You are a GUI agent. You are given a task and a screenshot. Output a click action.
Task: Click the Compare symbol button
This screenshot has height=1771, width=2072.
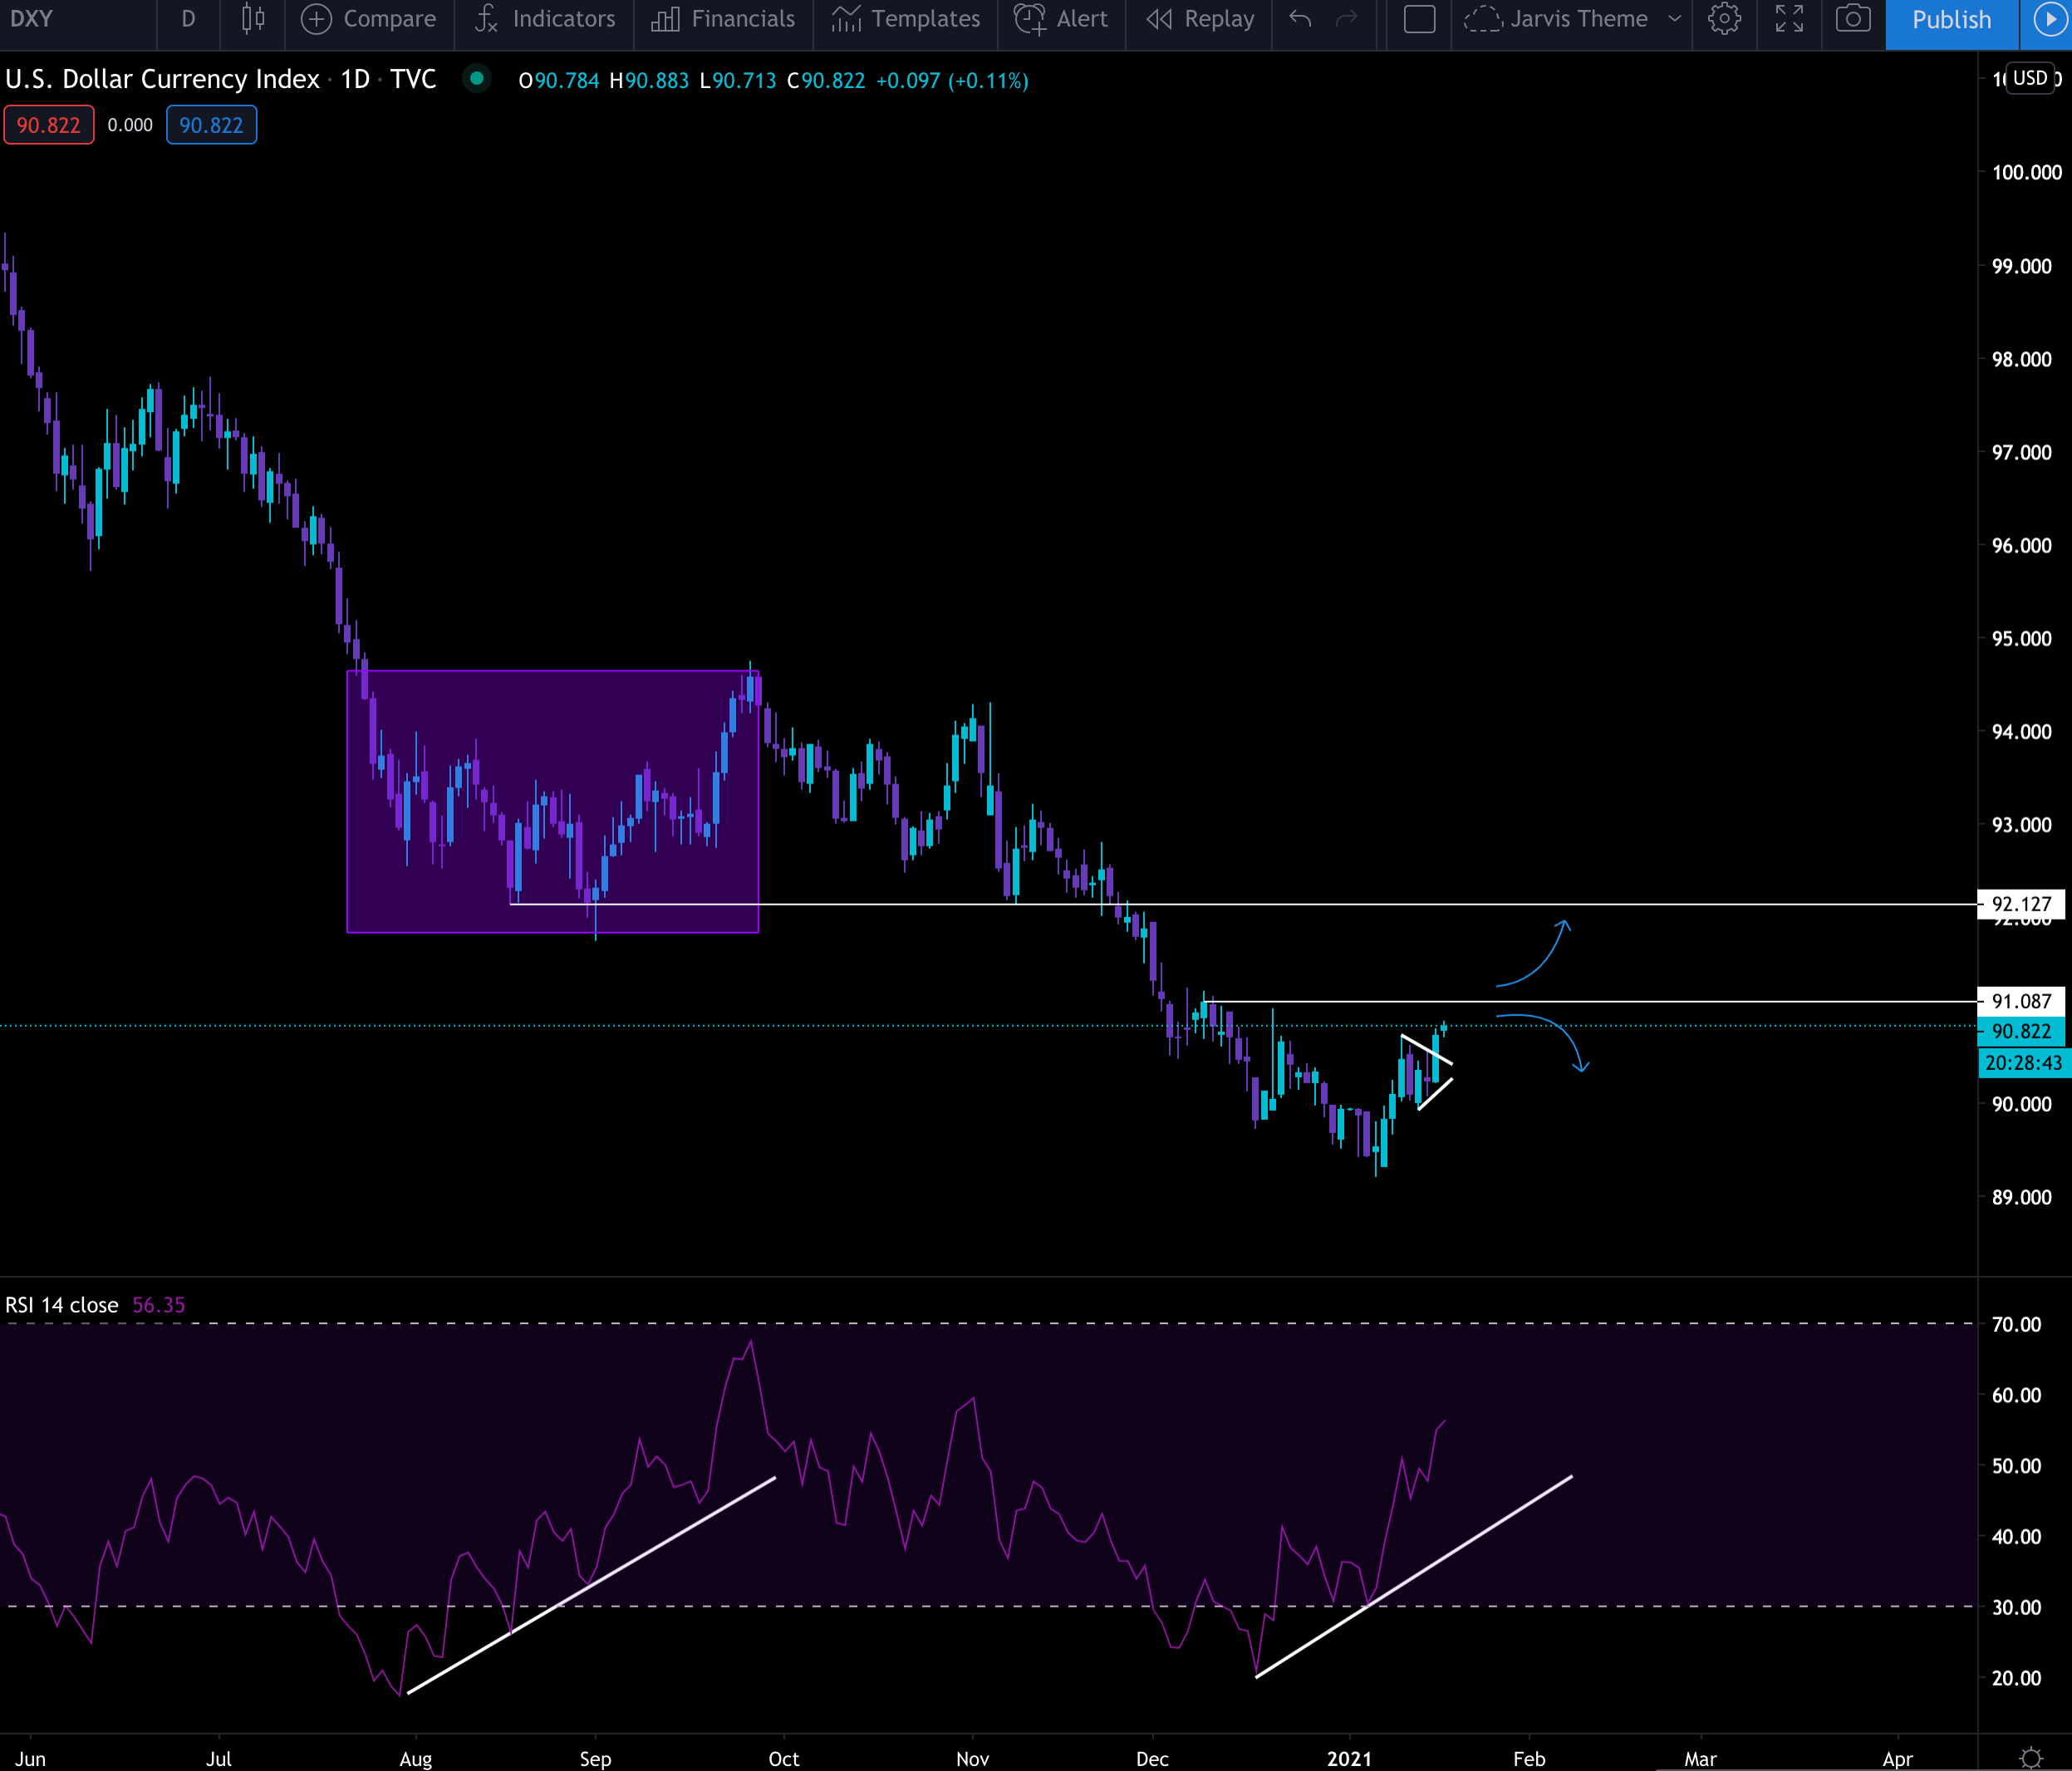coord(369,19)
